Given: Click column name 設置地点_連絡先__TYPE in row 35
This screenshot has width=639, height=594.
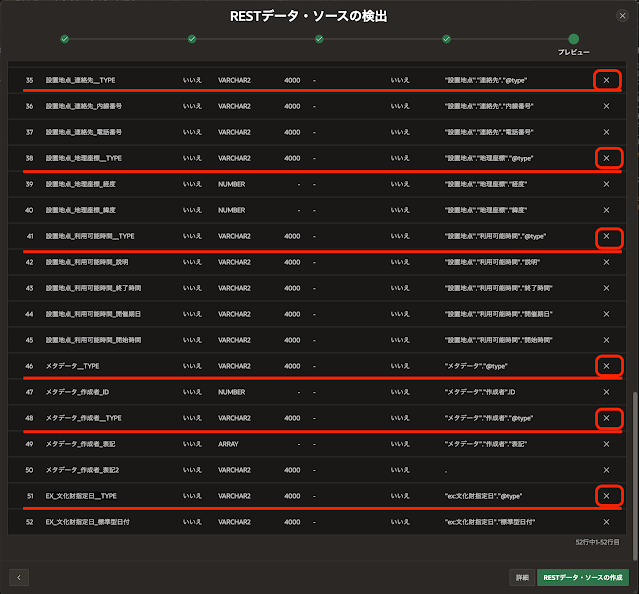Looking at the screenshot, I should (80, 80).
